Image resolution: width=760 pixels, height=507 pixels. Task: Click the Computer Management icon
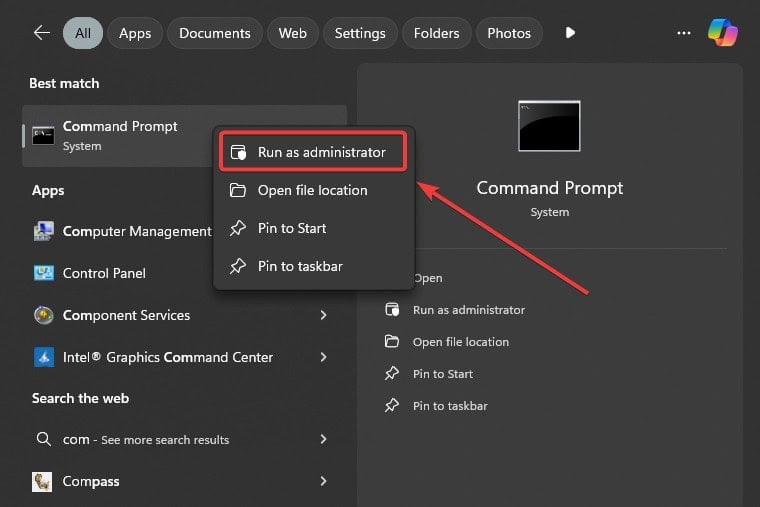coord(43,231)
